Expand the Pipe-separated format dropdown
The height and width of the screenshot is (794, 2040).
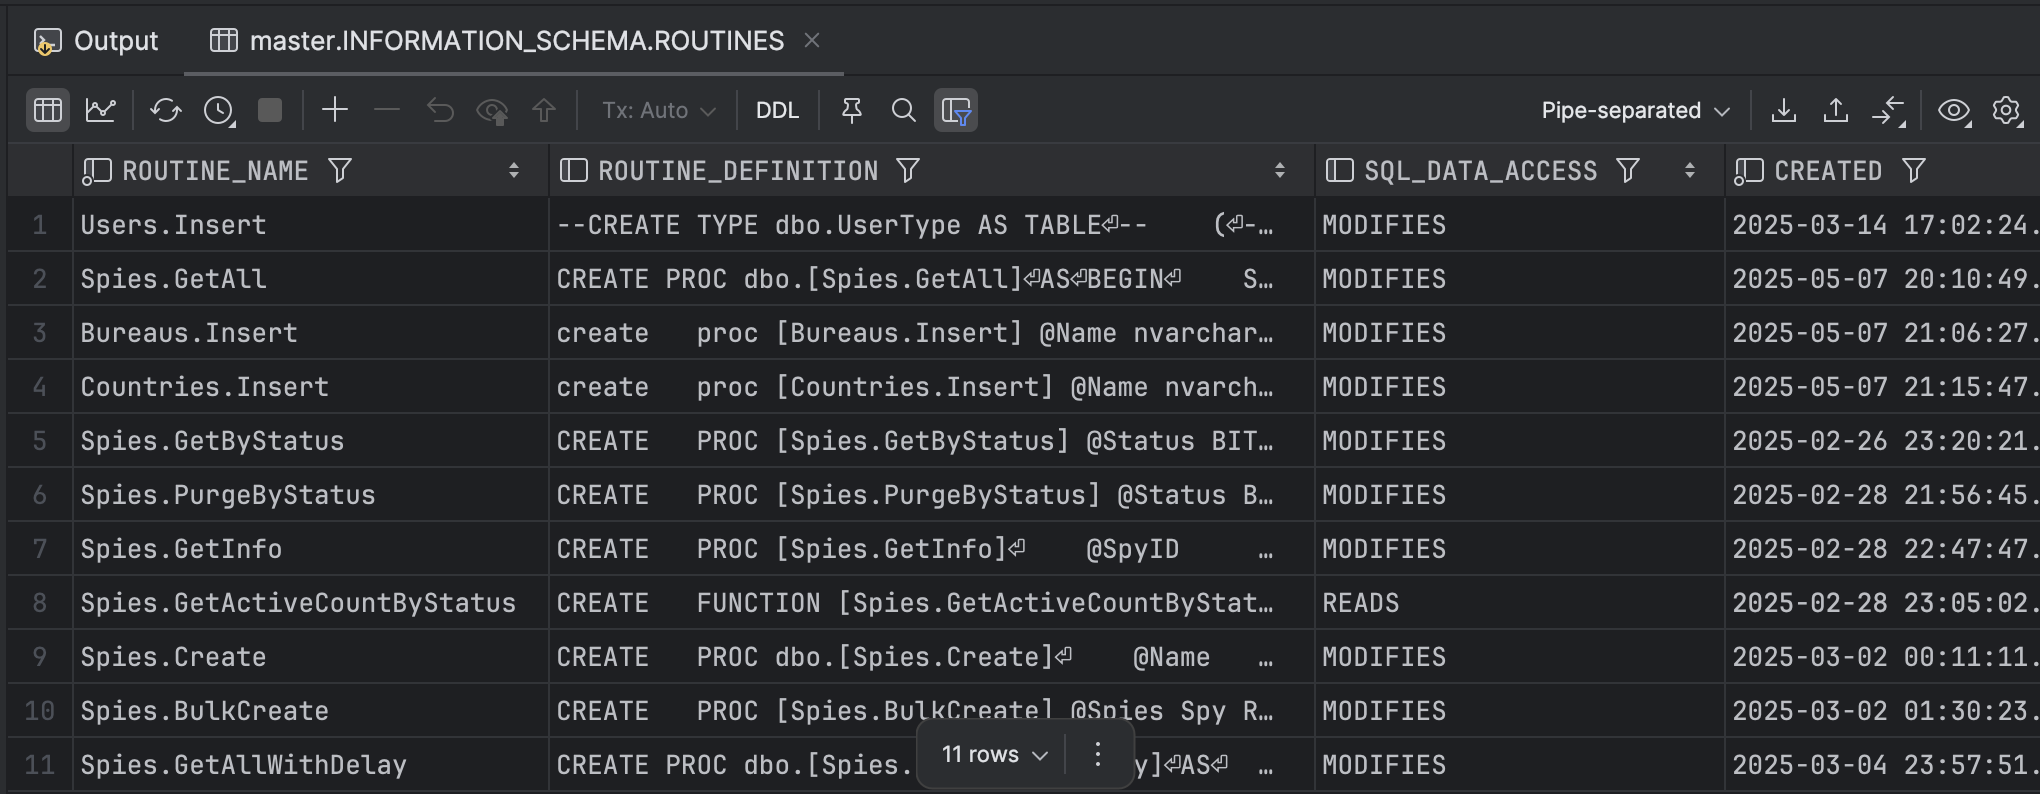(1634, 110)
